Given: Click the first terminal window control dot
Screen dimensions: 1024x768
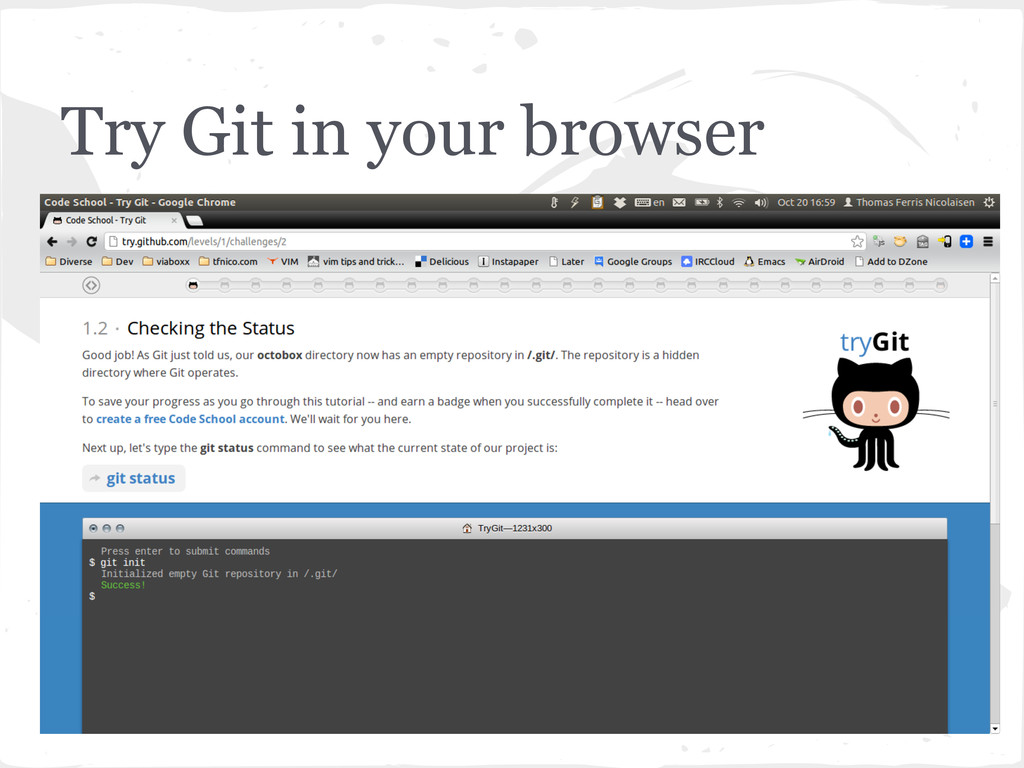Looking at the screenshot, I should [93, 528].
